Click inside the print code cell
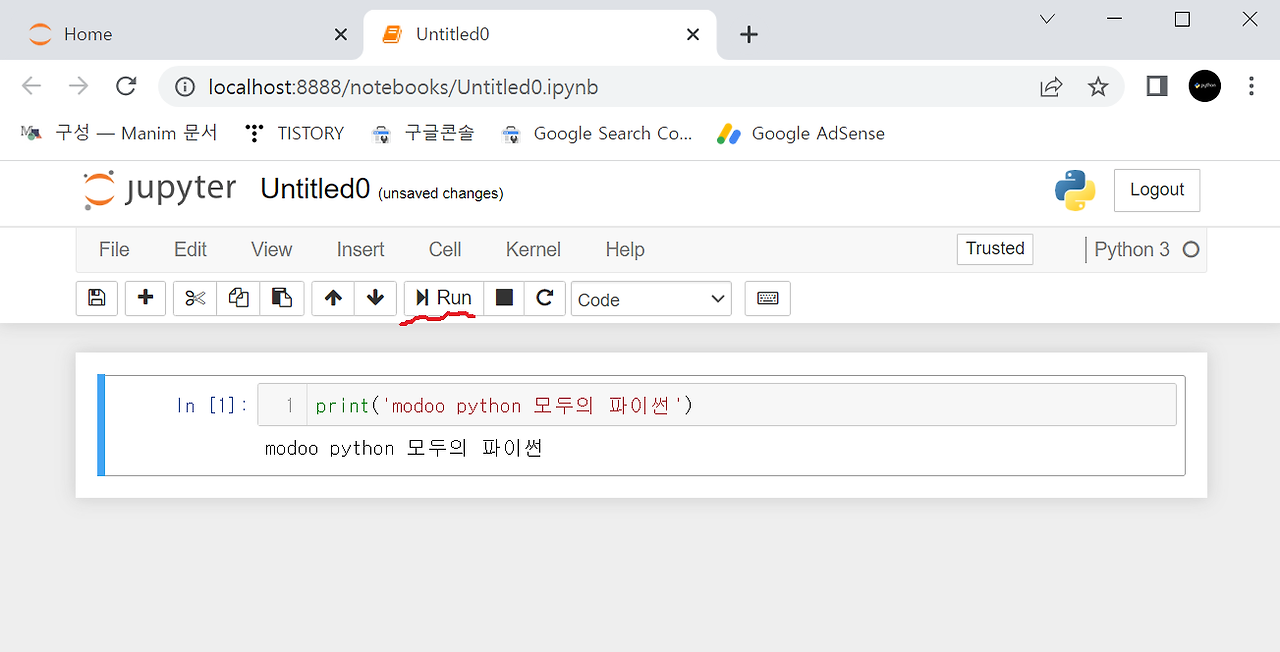 pyautogui.click(x=741, y=405)
